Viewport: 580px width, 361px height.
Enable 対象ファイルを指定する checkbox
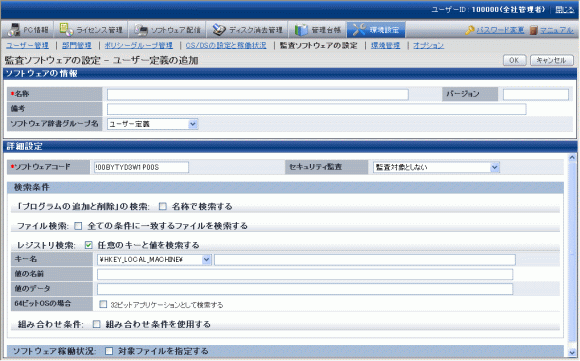coord(109,351)
